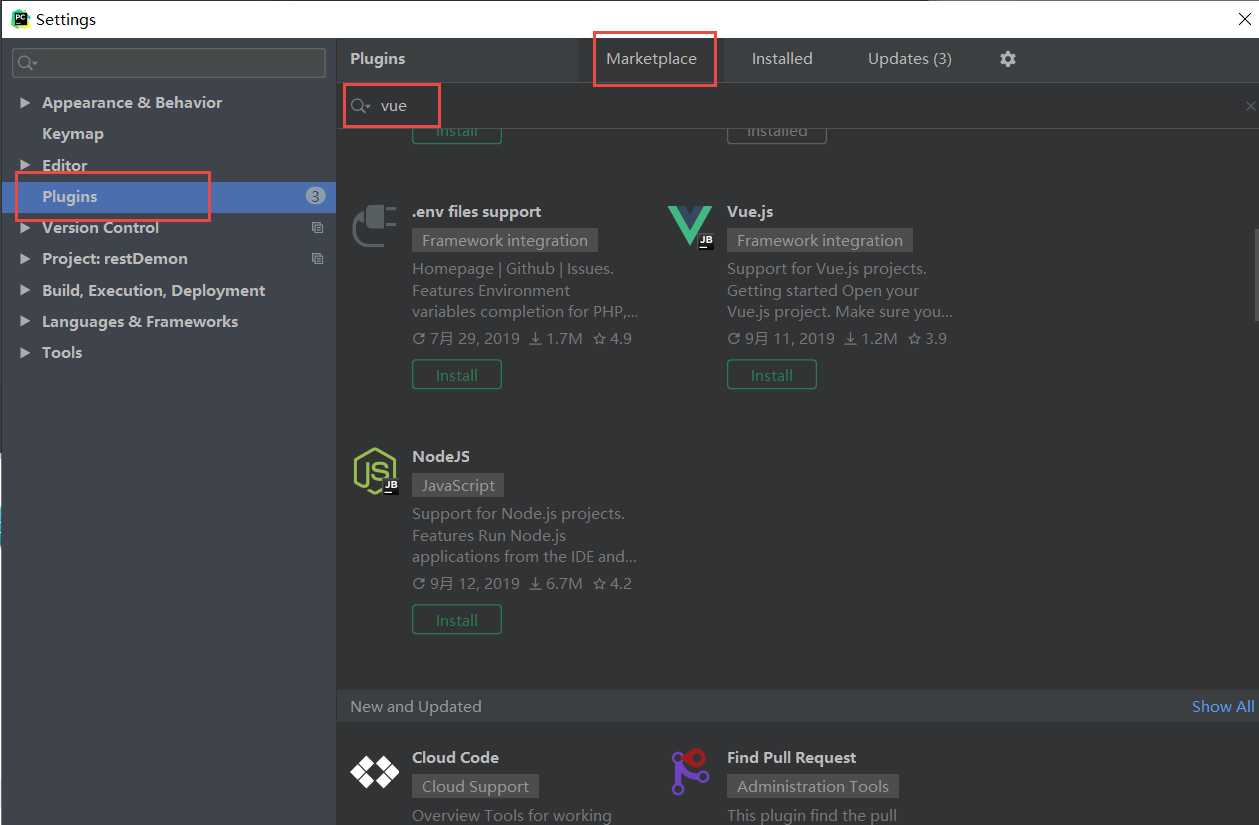Screen dimensions: 1259x825
Task: Expand the Editor tree node
Action: point(24,165)
